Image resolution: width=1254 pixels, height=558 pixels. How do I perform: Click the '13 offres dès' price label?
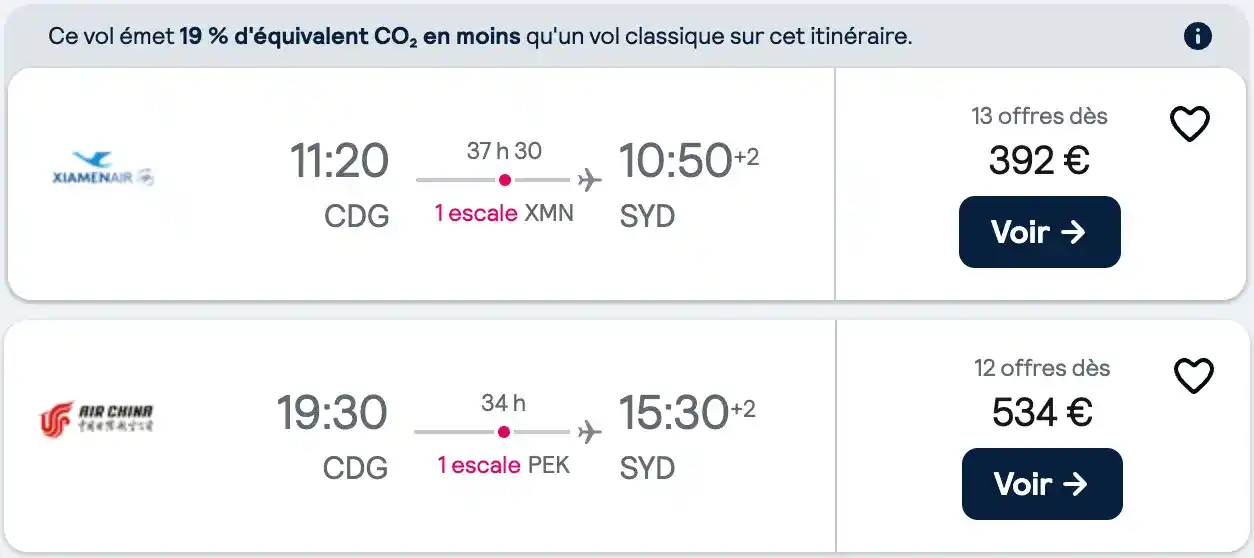pos(1040,116)
